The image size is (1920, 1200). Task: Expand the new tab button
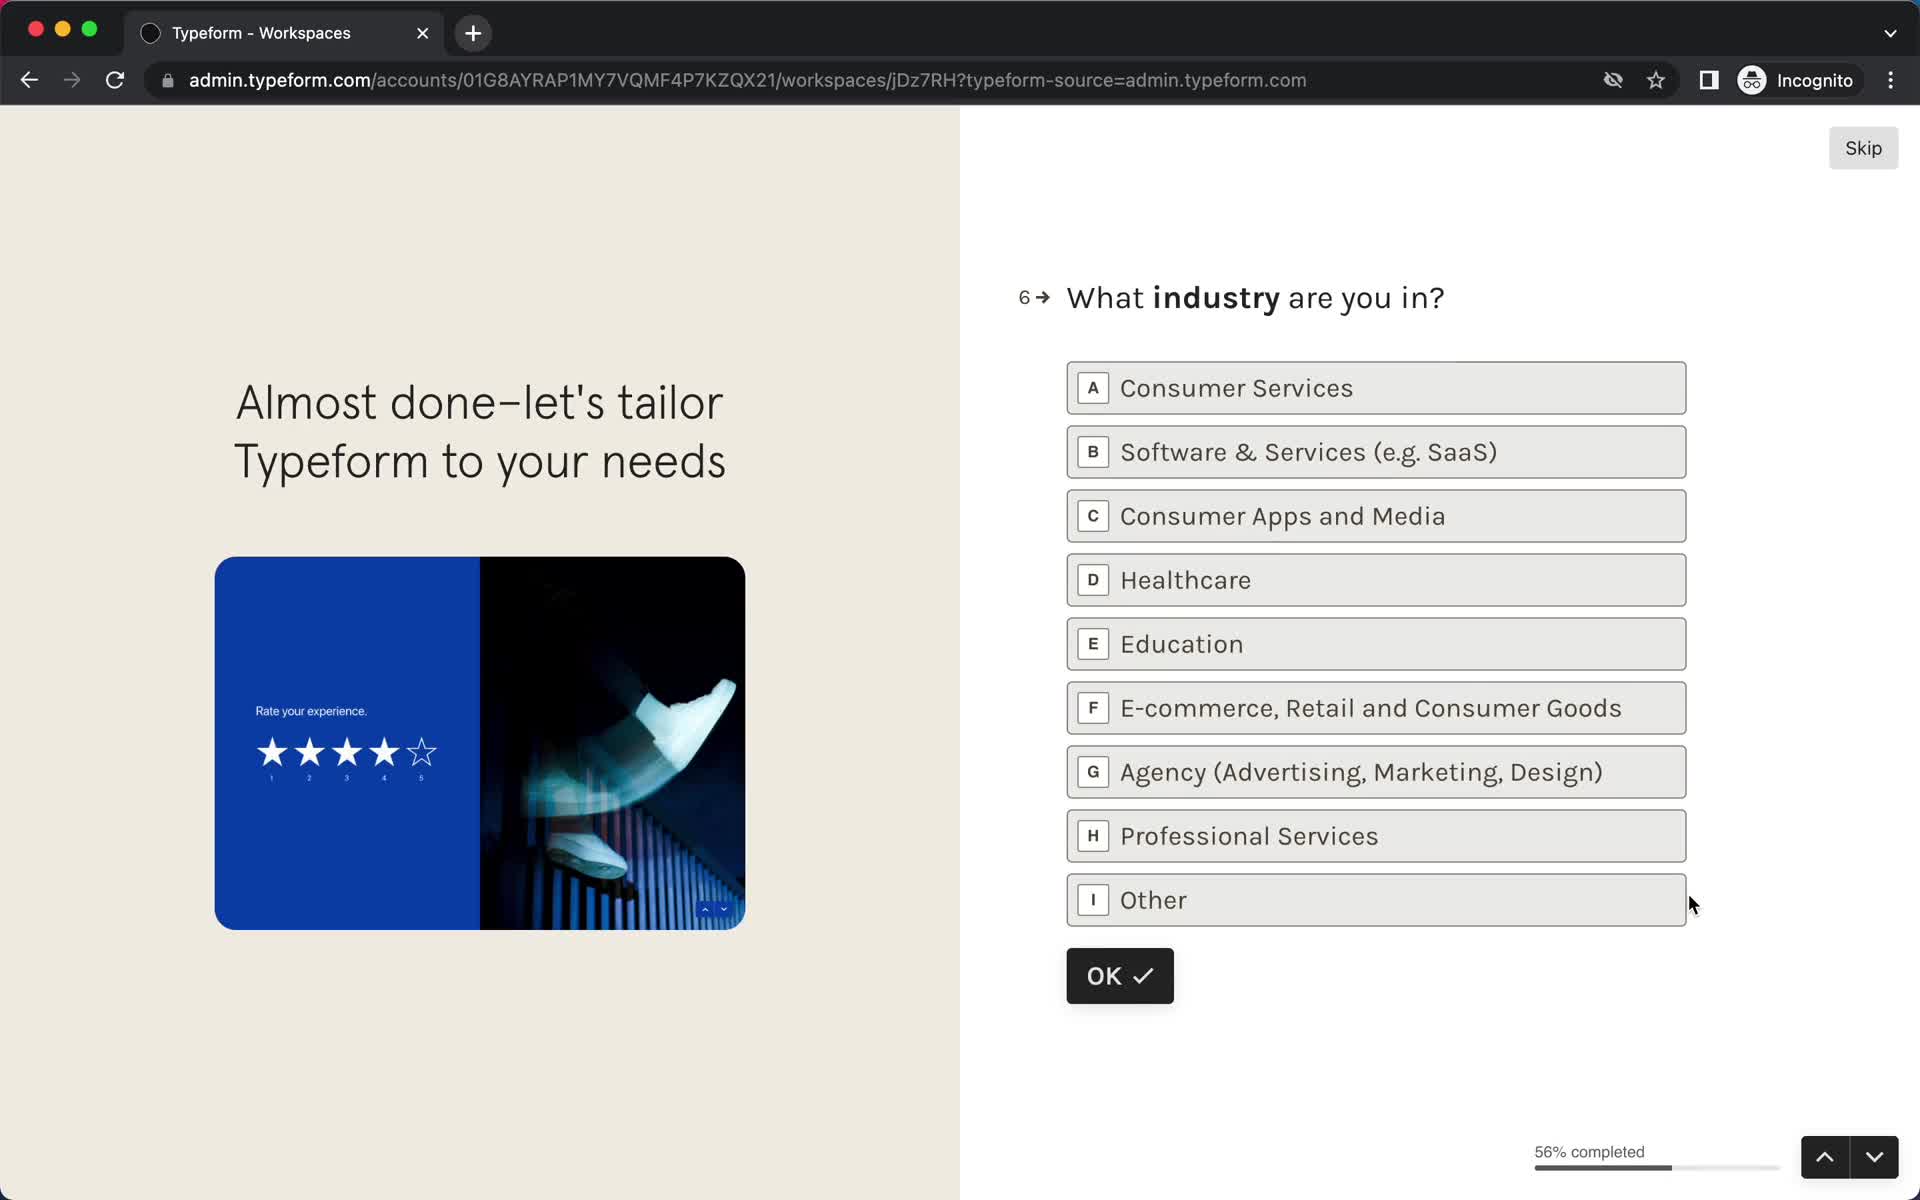(471, 32)
